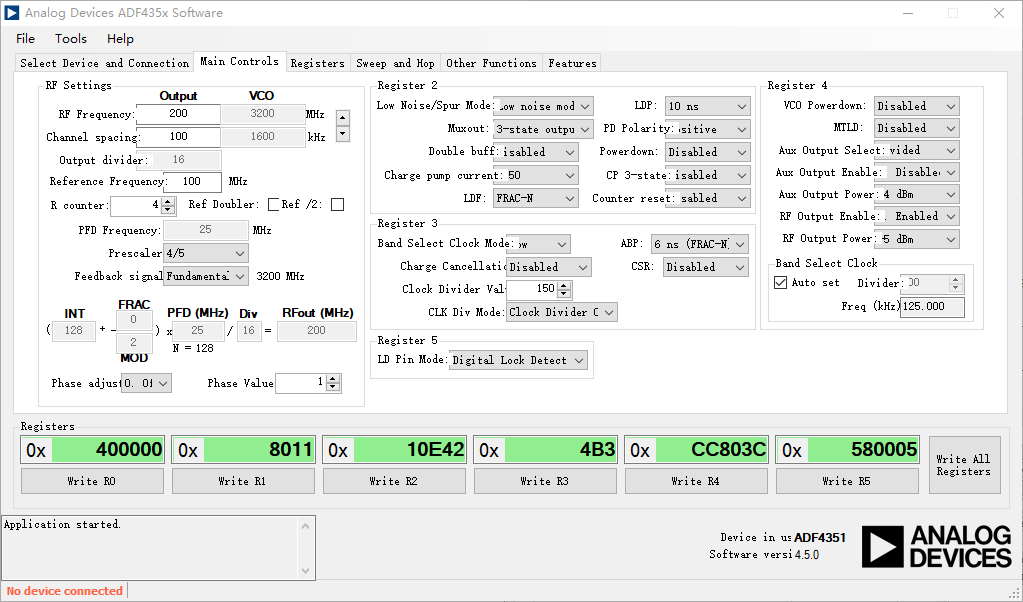Screen dimensions: 1023x602
Task: Increase the Clock Divider Value spinner
Action: (x=564, y=285)
